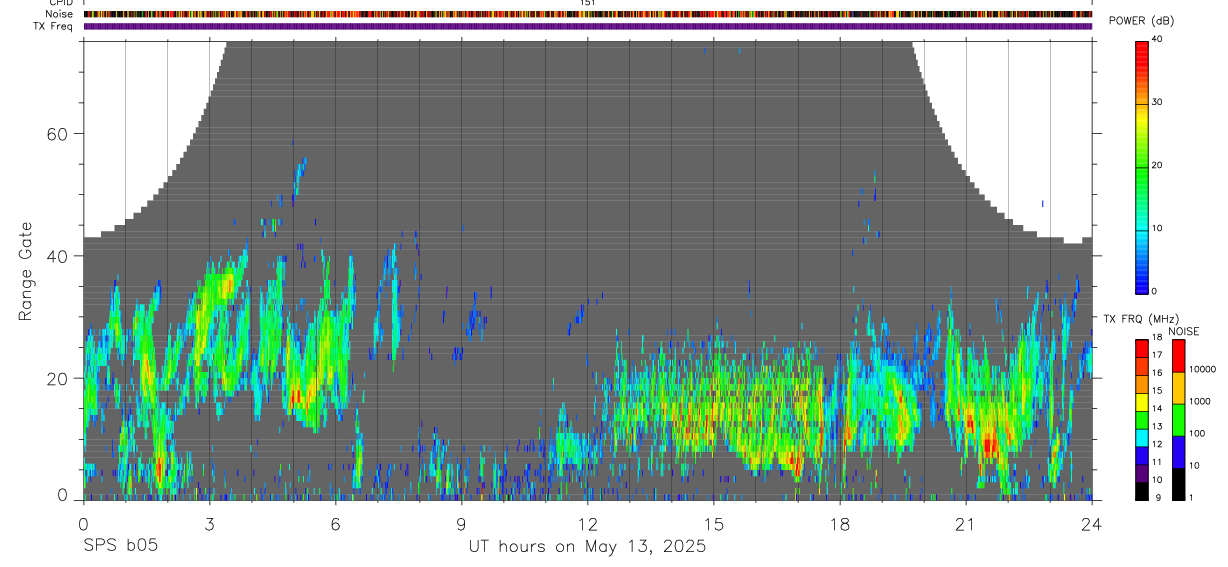Viewport: 1228px width, 567px height.
Task: Select the orange 1000 block in NOISE legend
Action: point(1178,388)
